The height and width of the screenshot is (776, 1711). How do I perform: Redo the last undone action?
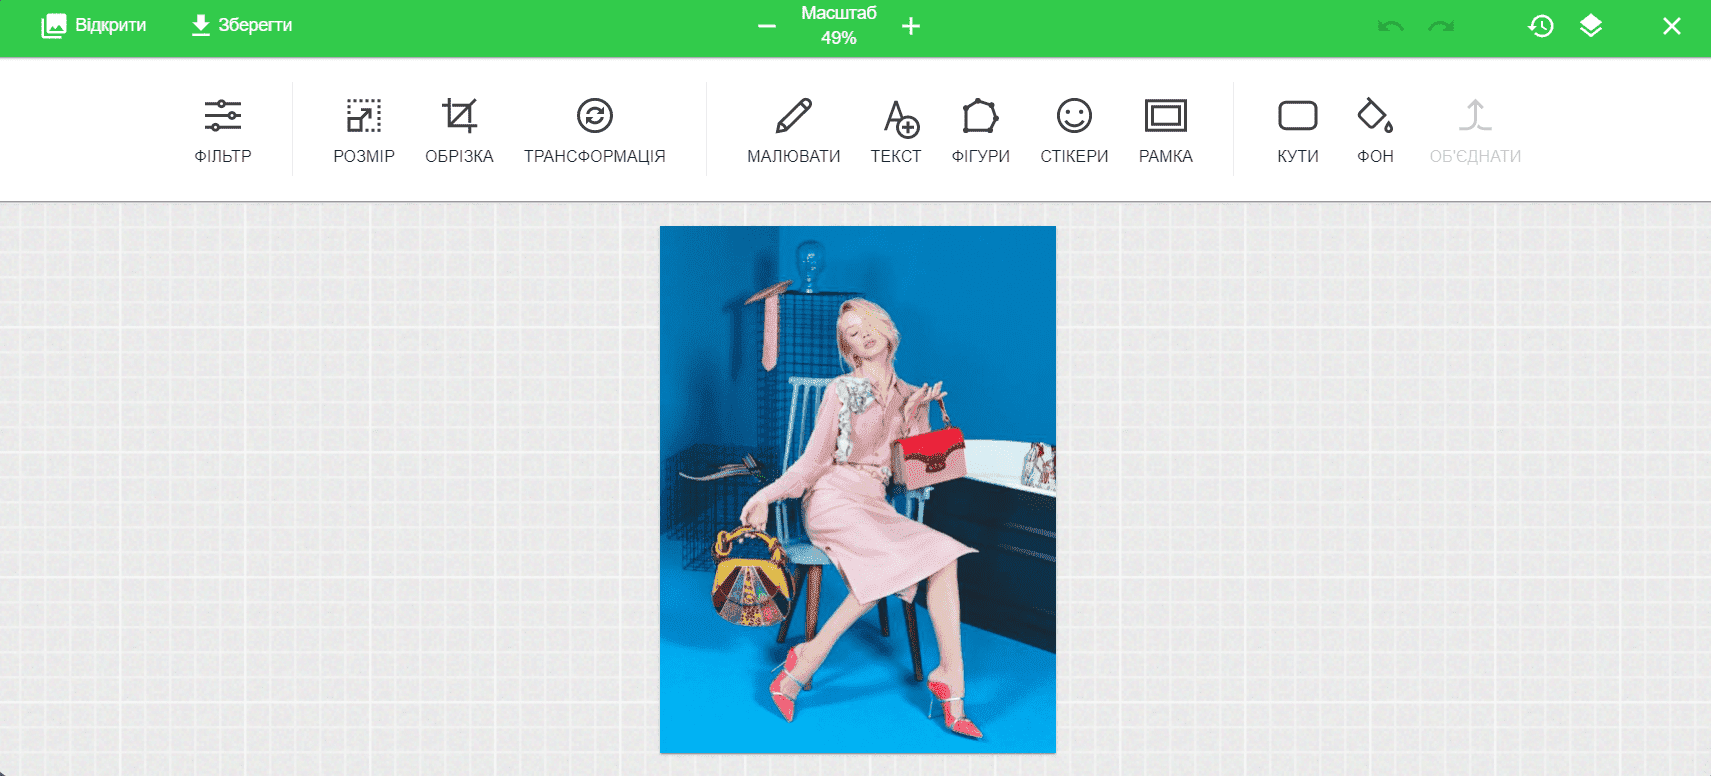(x=1441, y=26)
